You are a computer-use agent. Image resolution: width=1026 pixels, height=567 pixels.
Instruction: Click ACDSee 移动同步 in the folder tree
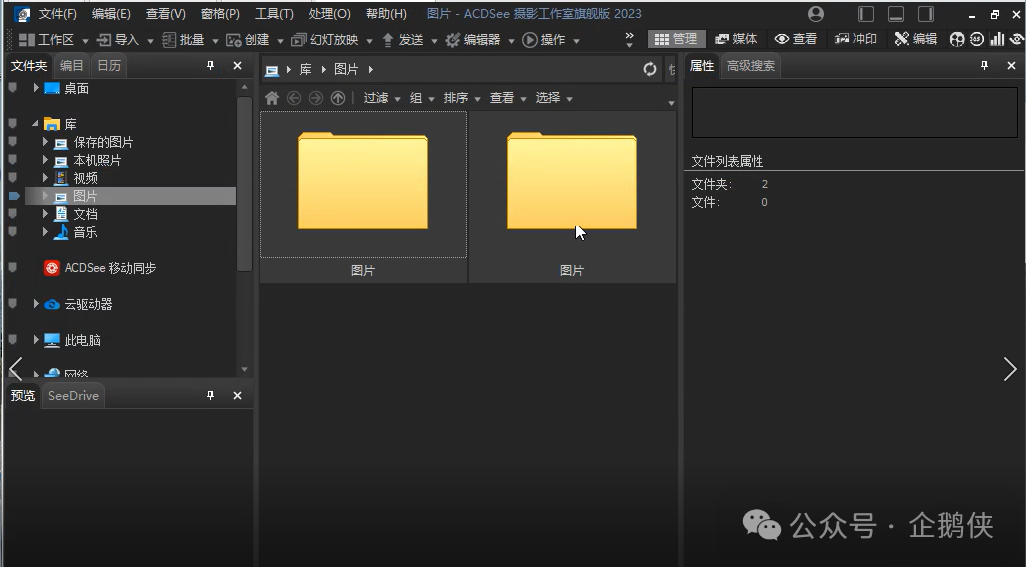pos(109,268)
